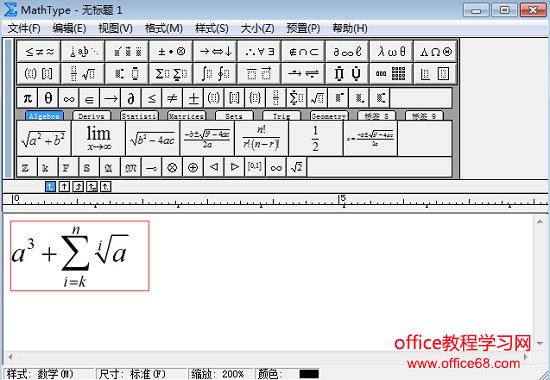Image resolution: width=550 pixels, height=380 pixels.
Task: Open the boxes templates palette
Action: pyautogui.click(x=436, y=74)
